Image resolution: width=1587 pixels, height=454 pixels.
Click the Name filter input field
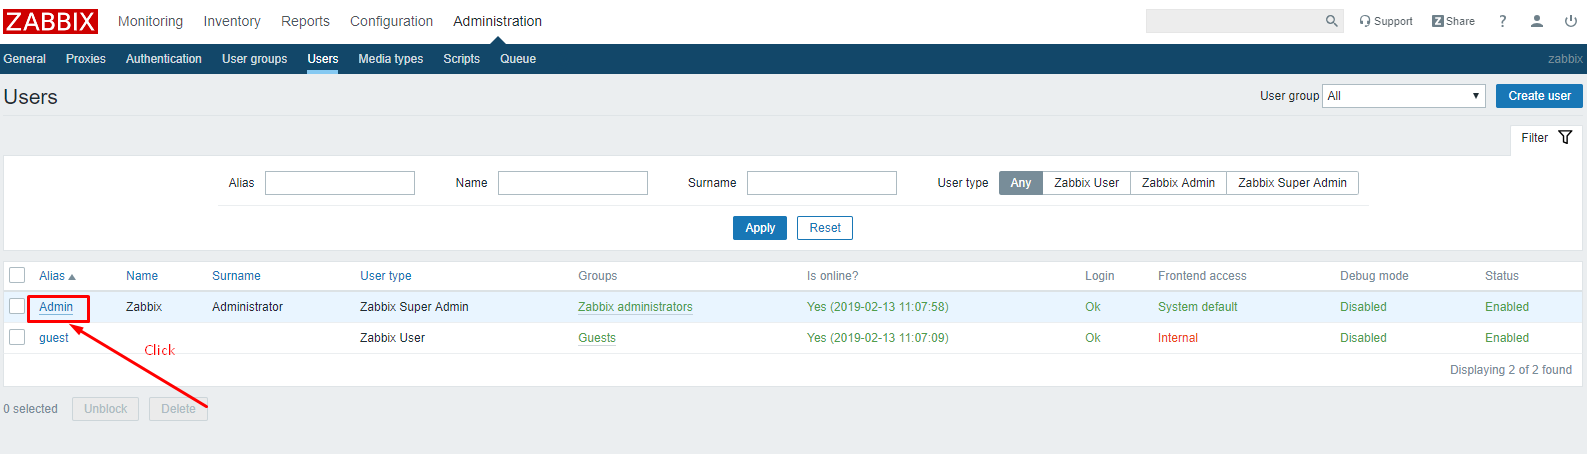[x=573, y=183]
